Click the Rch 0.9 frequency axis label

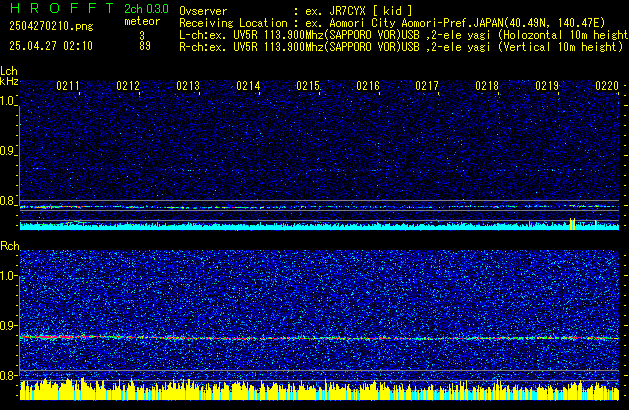(7, 325)
